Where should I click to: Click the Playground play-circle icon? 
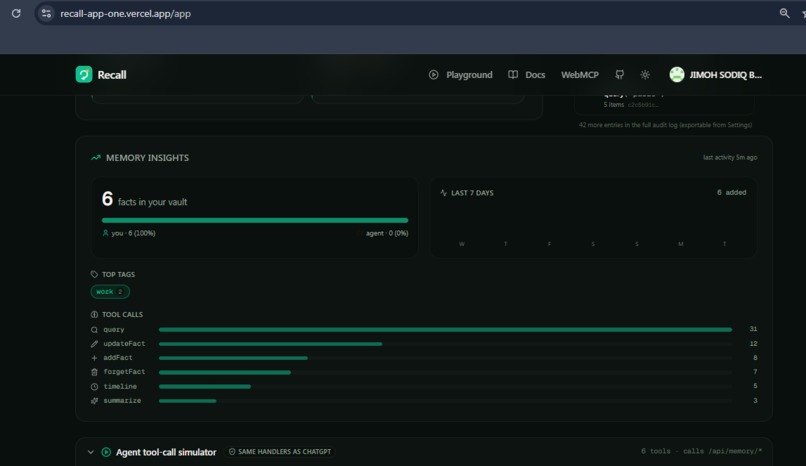click(433, 75)
